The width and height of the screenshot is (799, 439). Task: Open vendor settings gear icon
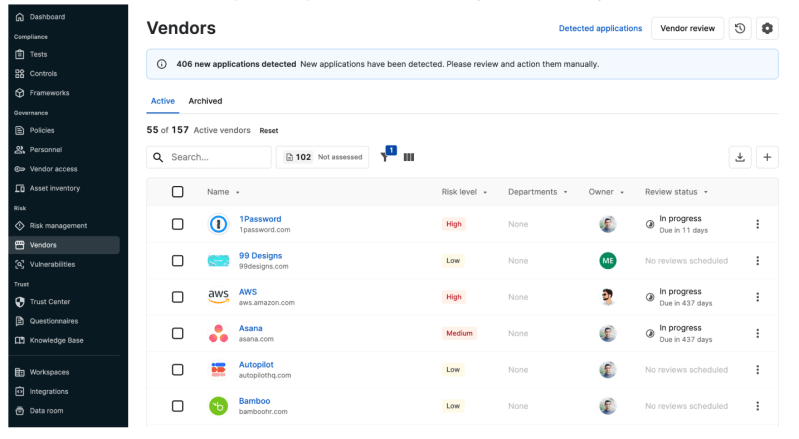[767, 29]
